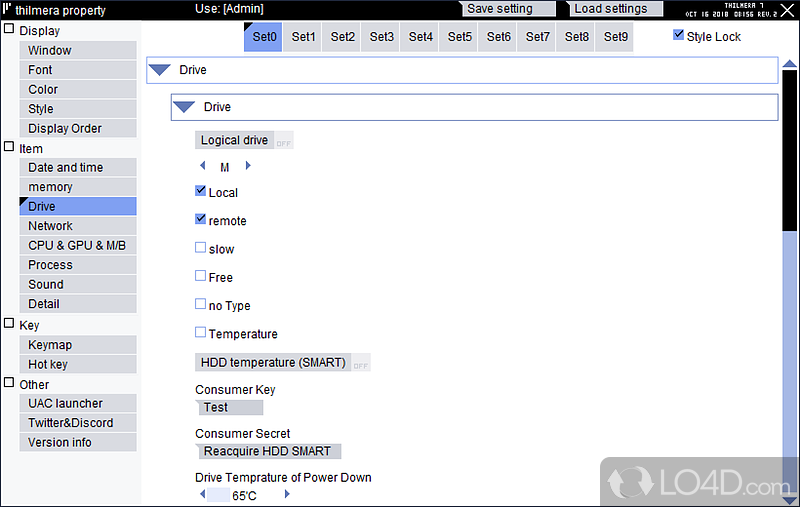Click the Reacquire HDD SMART button
This screenshot has height=507, width=800.
pos(268,451)
